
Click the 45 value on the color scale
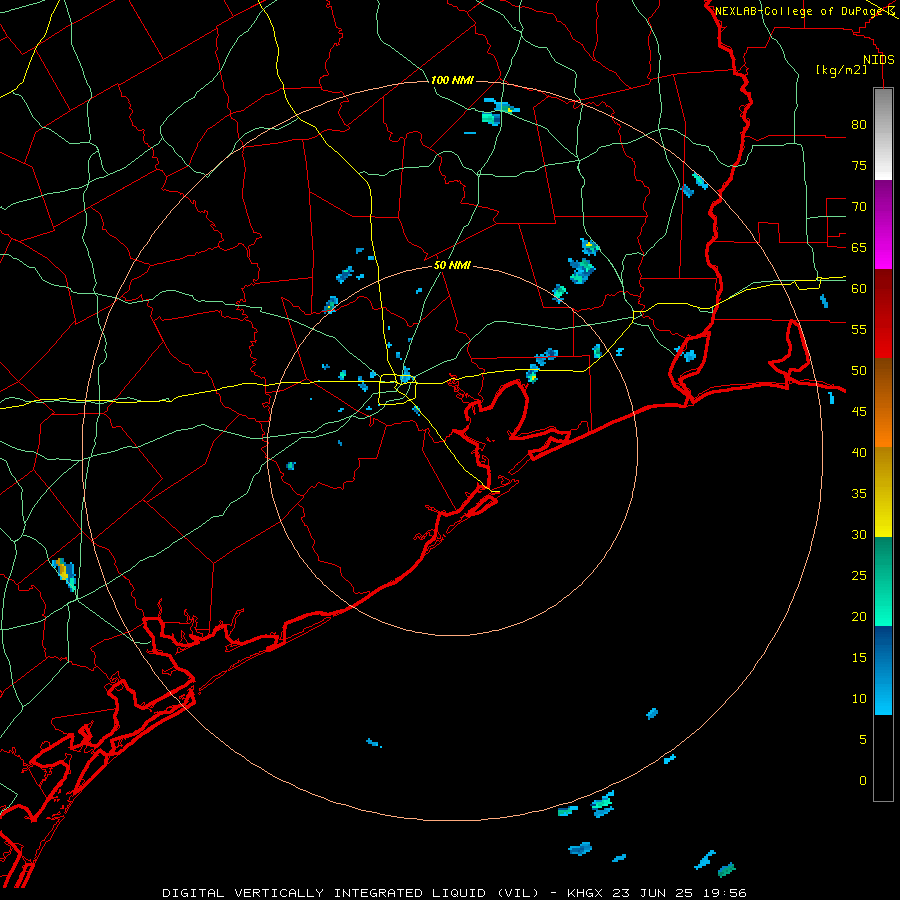859,412
